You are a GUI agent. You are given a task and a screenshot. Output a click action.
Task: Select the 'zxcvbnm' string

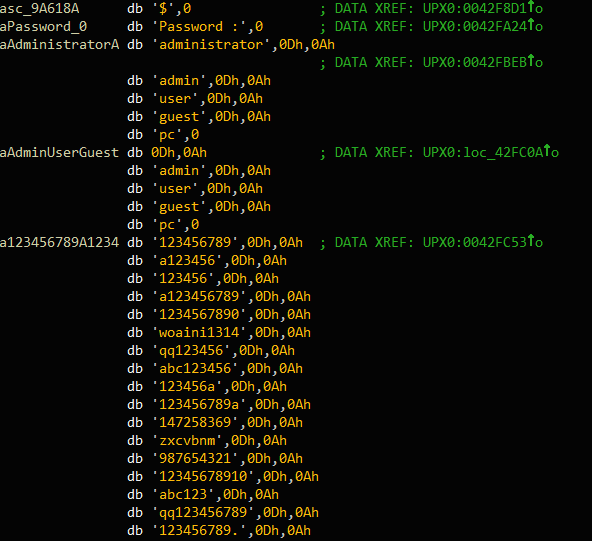tap(187, 441)
